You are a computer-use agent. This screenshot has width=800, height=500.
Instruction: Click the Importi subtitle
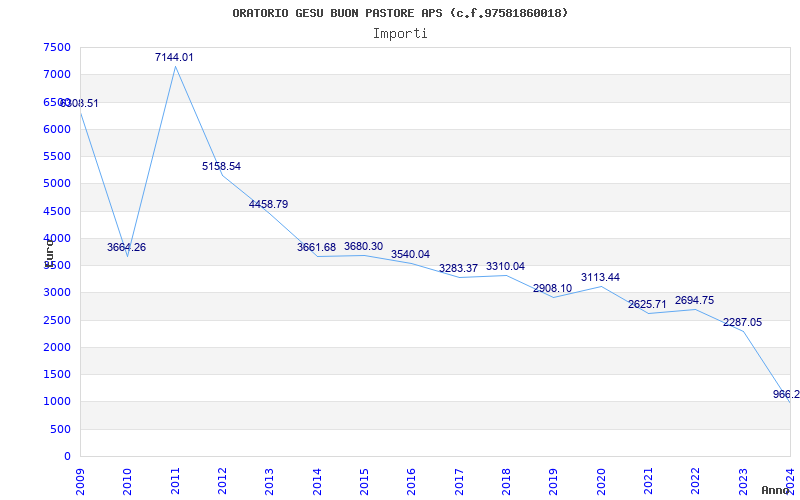(400, 34)
